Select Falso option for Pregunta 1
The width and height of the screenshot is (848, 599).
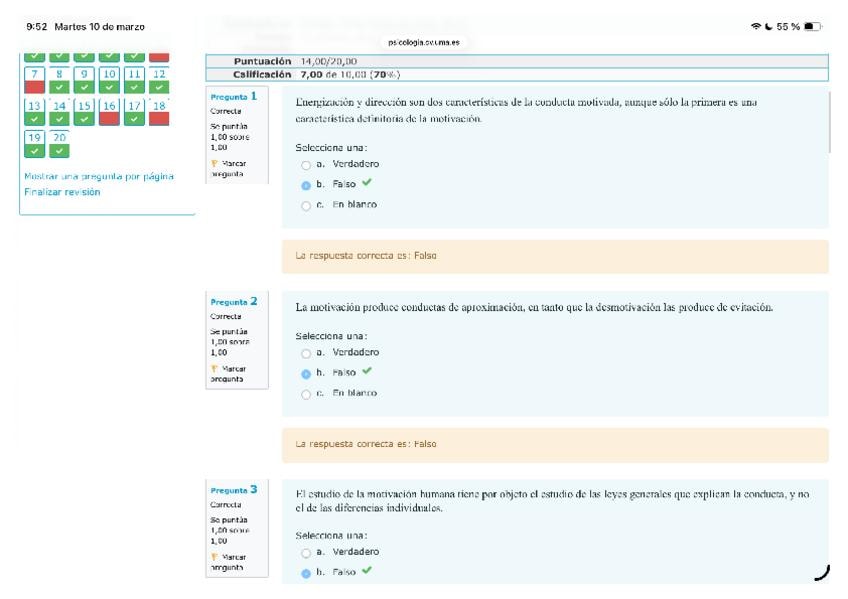306,185
